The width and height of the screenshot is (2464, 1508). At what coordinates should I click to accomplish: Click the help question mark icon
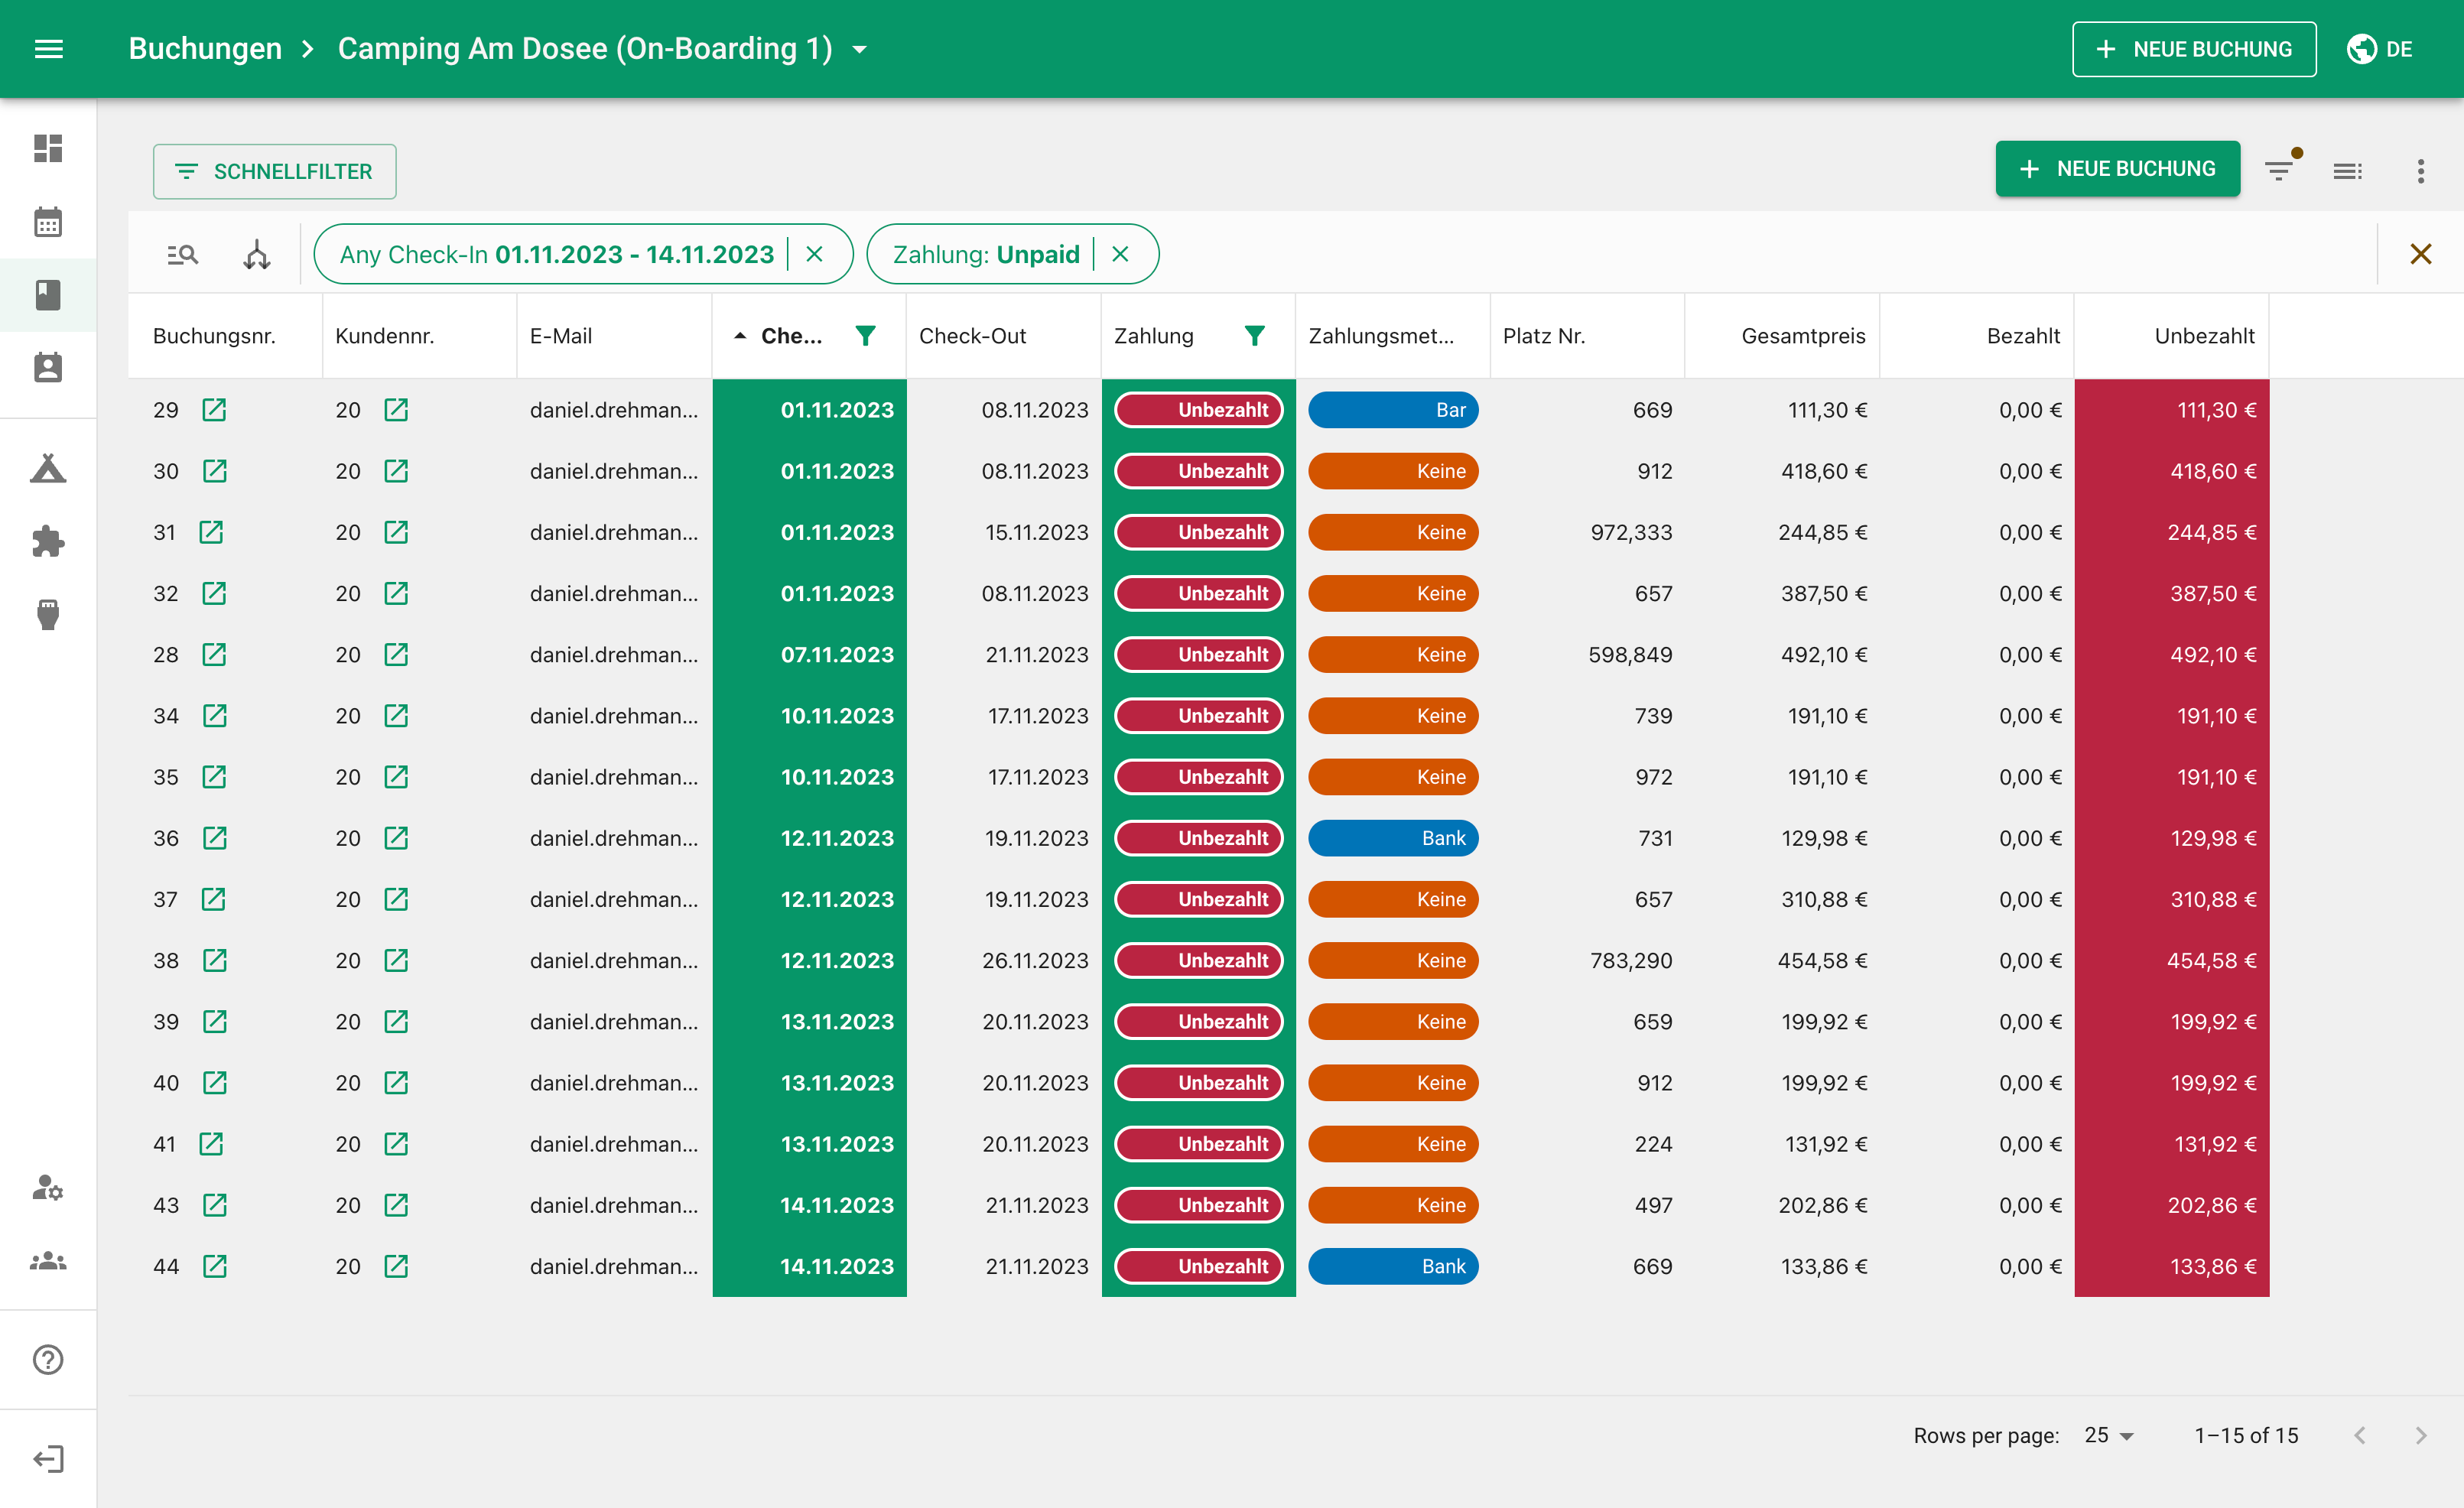[x=48, y=1359]
